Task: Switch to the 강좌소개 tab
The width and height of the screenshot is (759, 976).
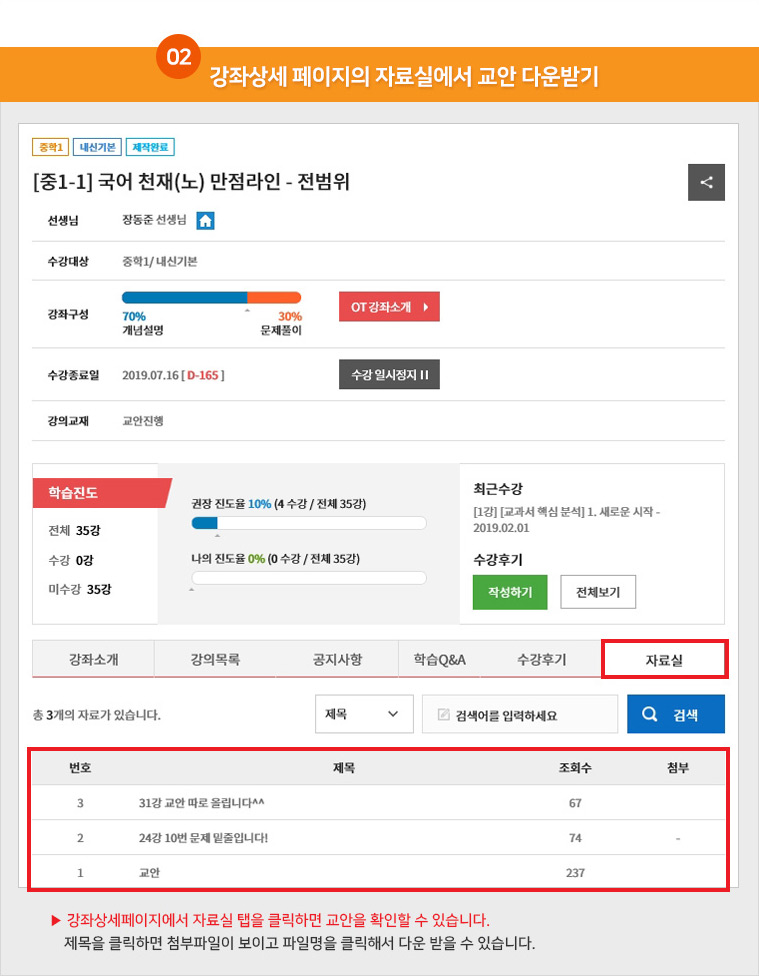Action: tap(93, 659)
